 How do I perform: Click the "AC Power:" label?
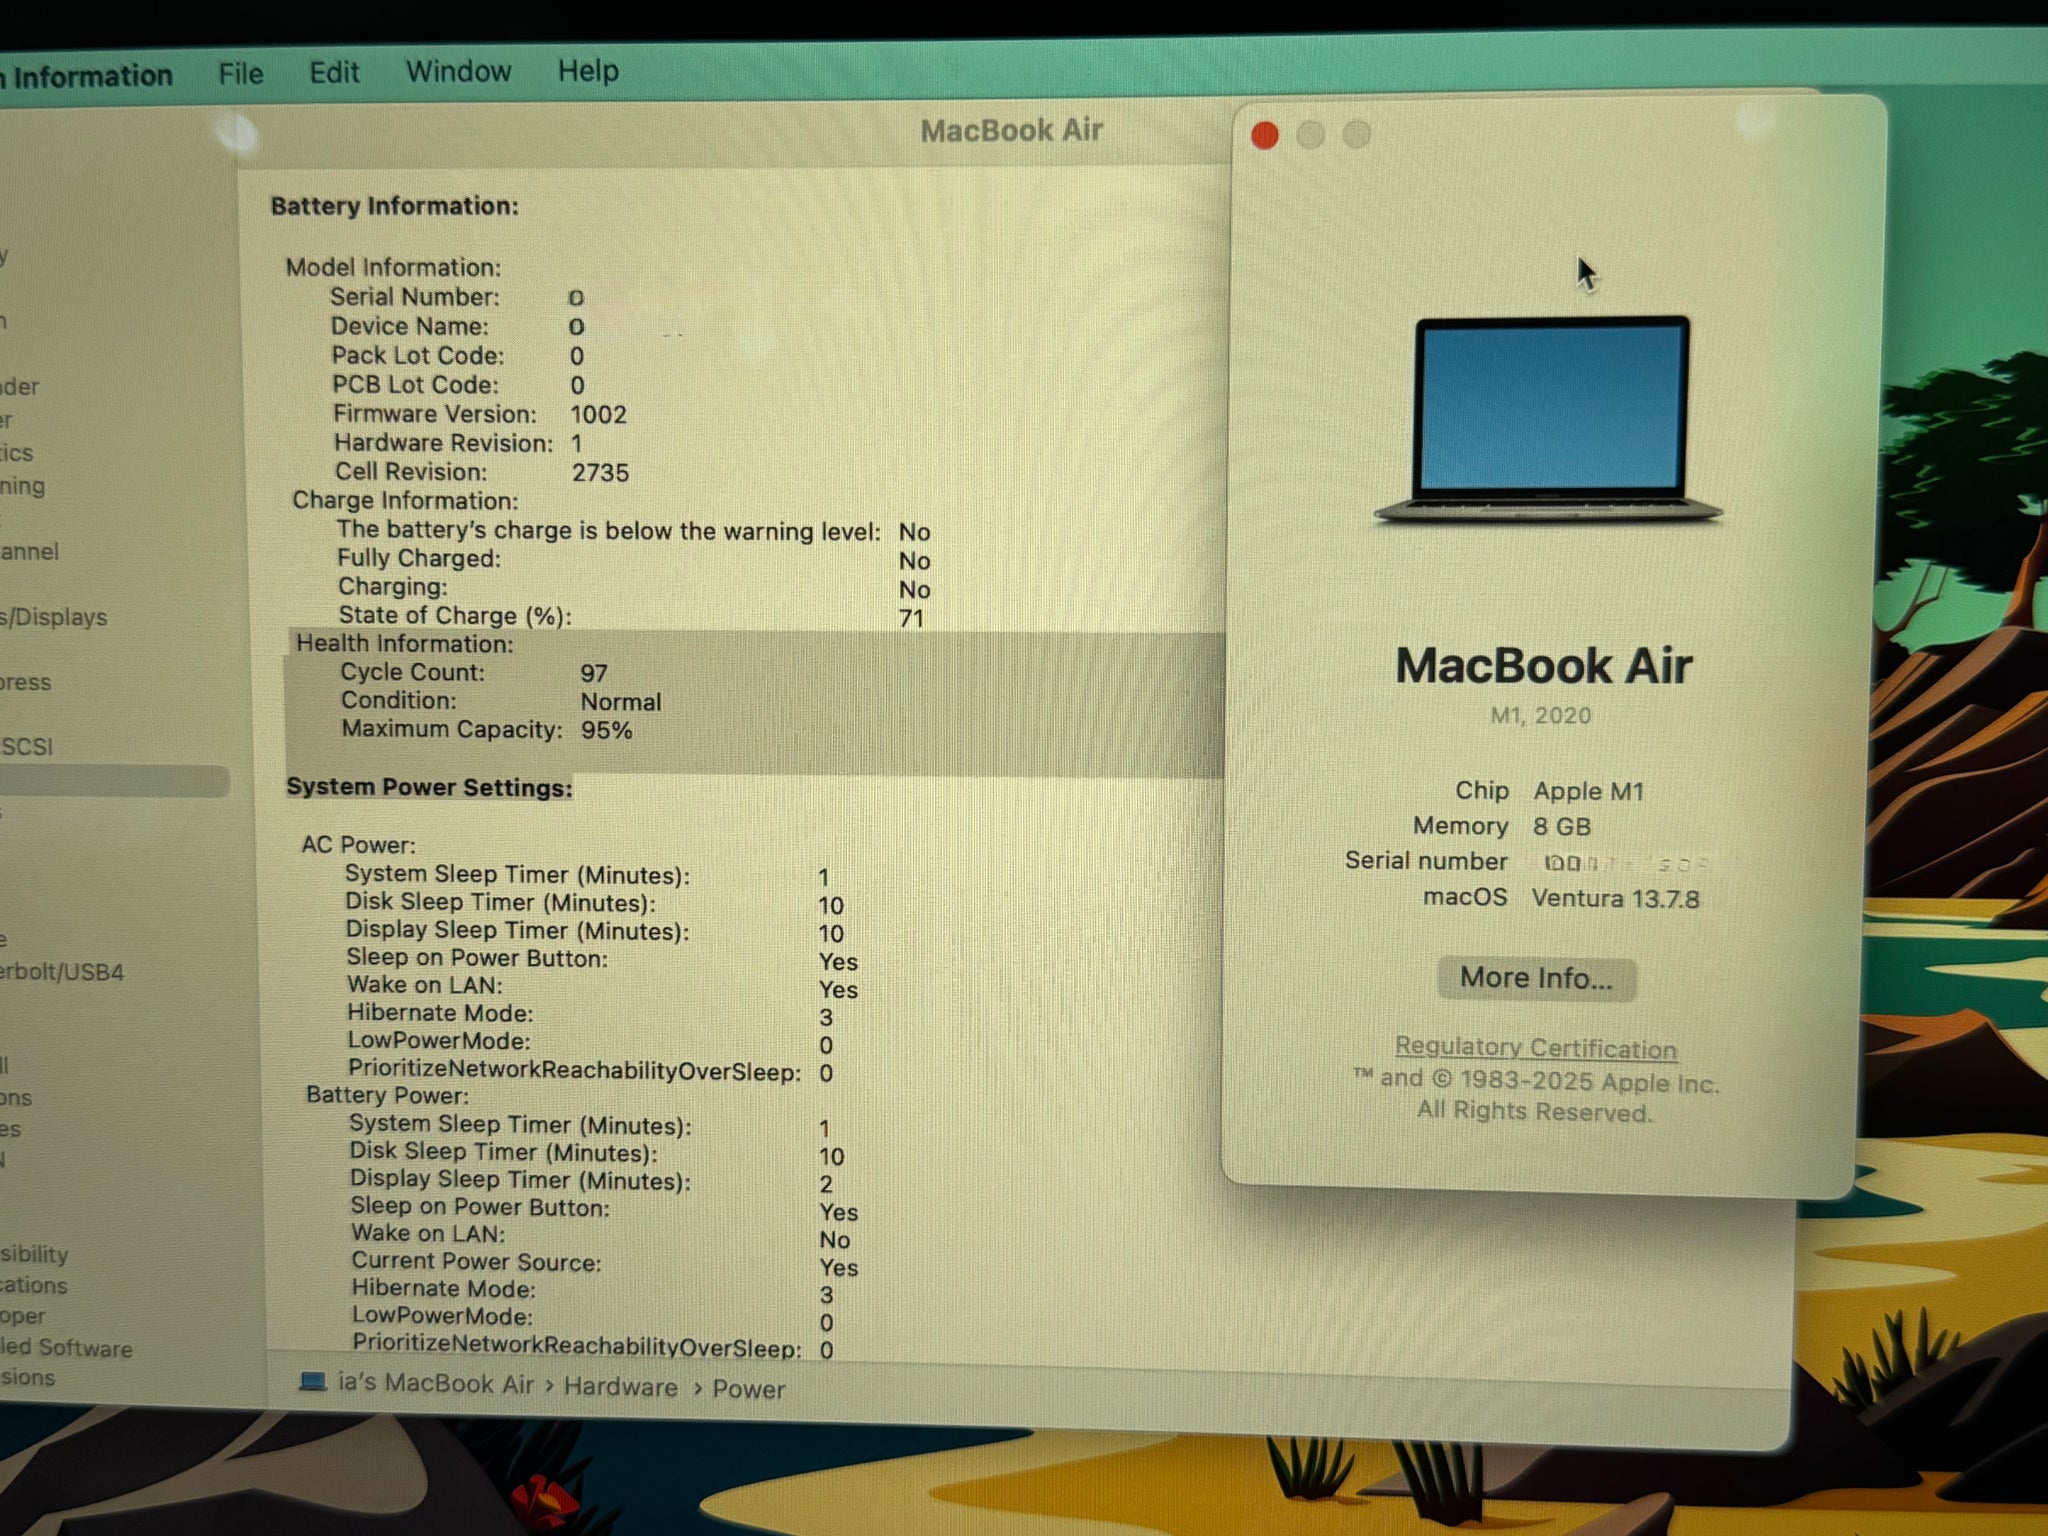tap(358, 845)
